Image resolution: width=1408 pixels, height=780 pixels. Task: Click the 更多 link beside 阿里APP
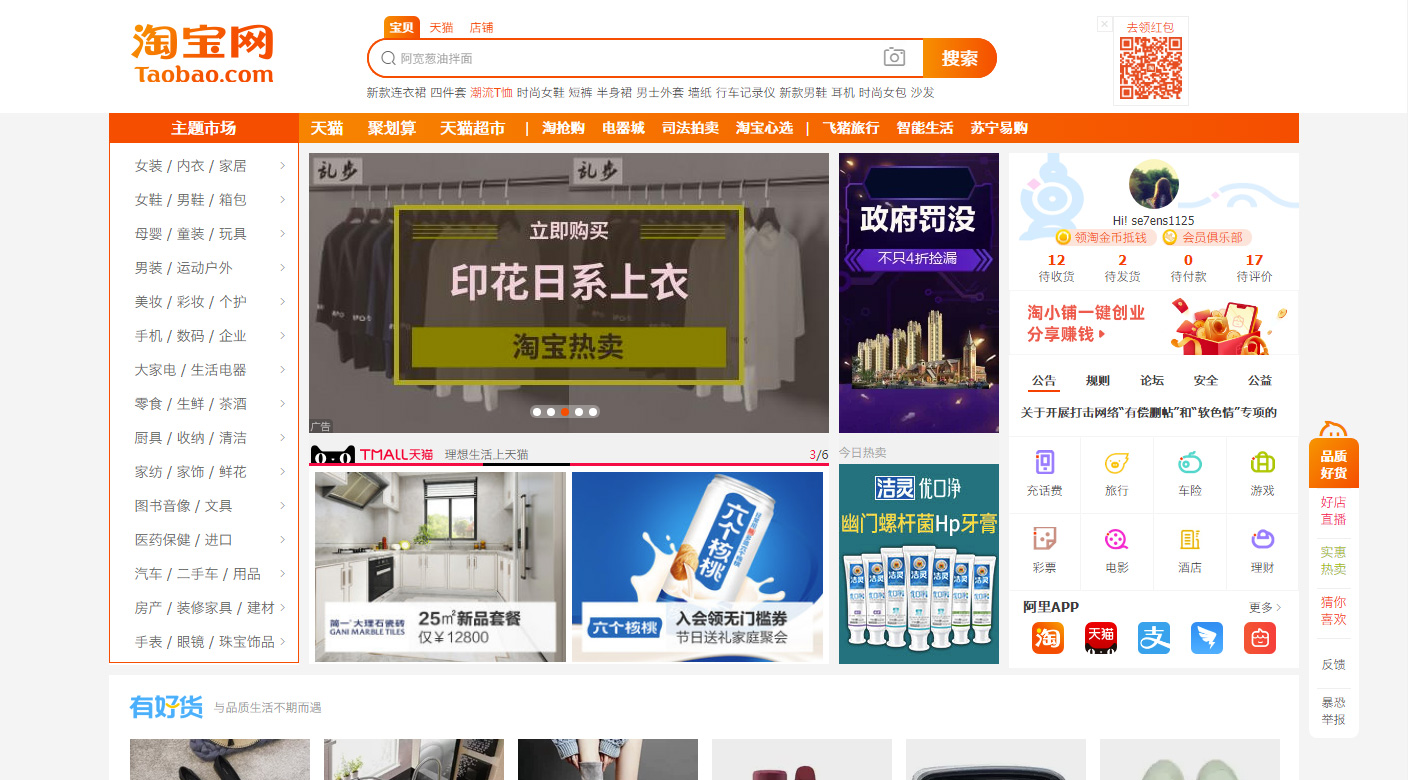tap(1265, 607)
